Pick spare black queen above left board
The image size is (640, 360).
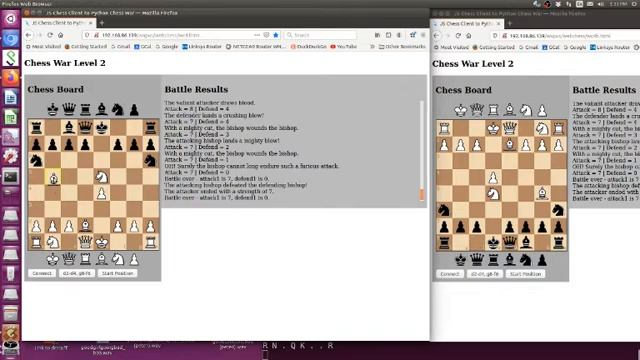(69, 109)
